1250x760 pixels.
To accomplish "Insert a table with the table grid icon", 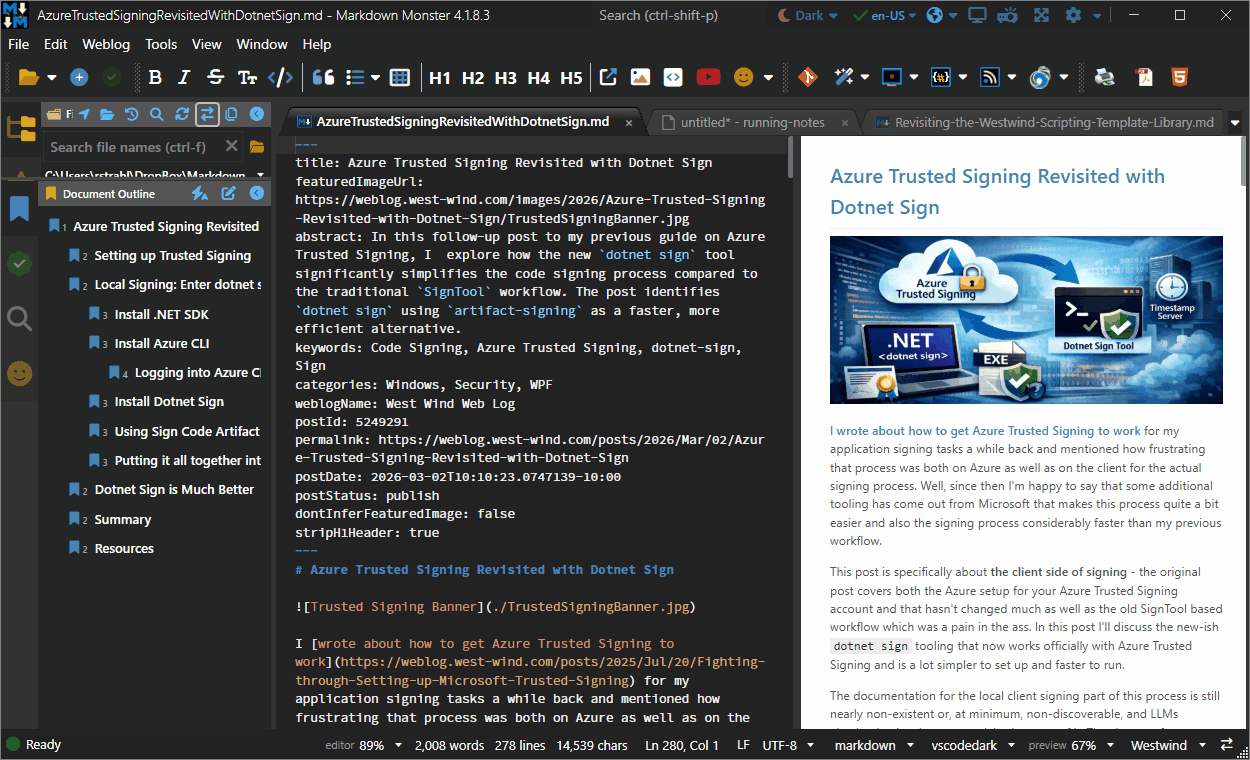I will pos(399,76).
